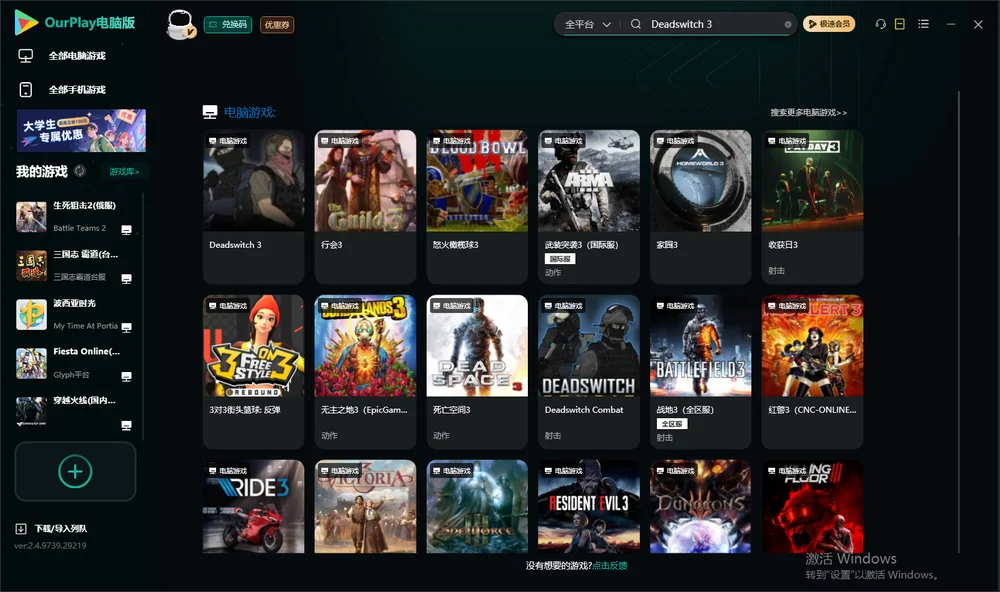Click refresh icon next to 我的游戏
This screenshot has width=1000, height=592.
80,171
